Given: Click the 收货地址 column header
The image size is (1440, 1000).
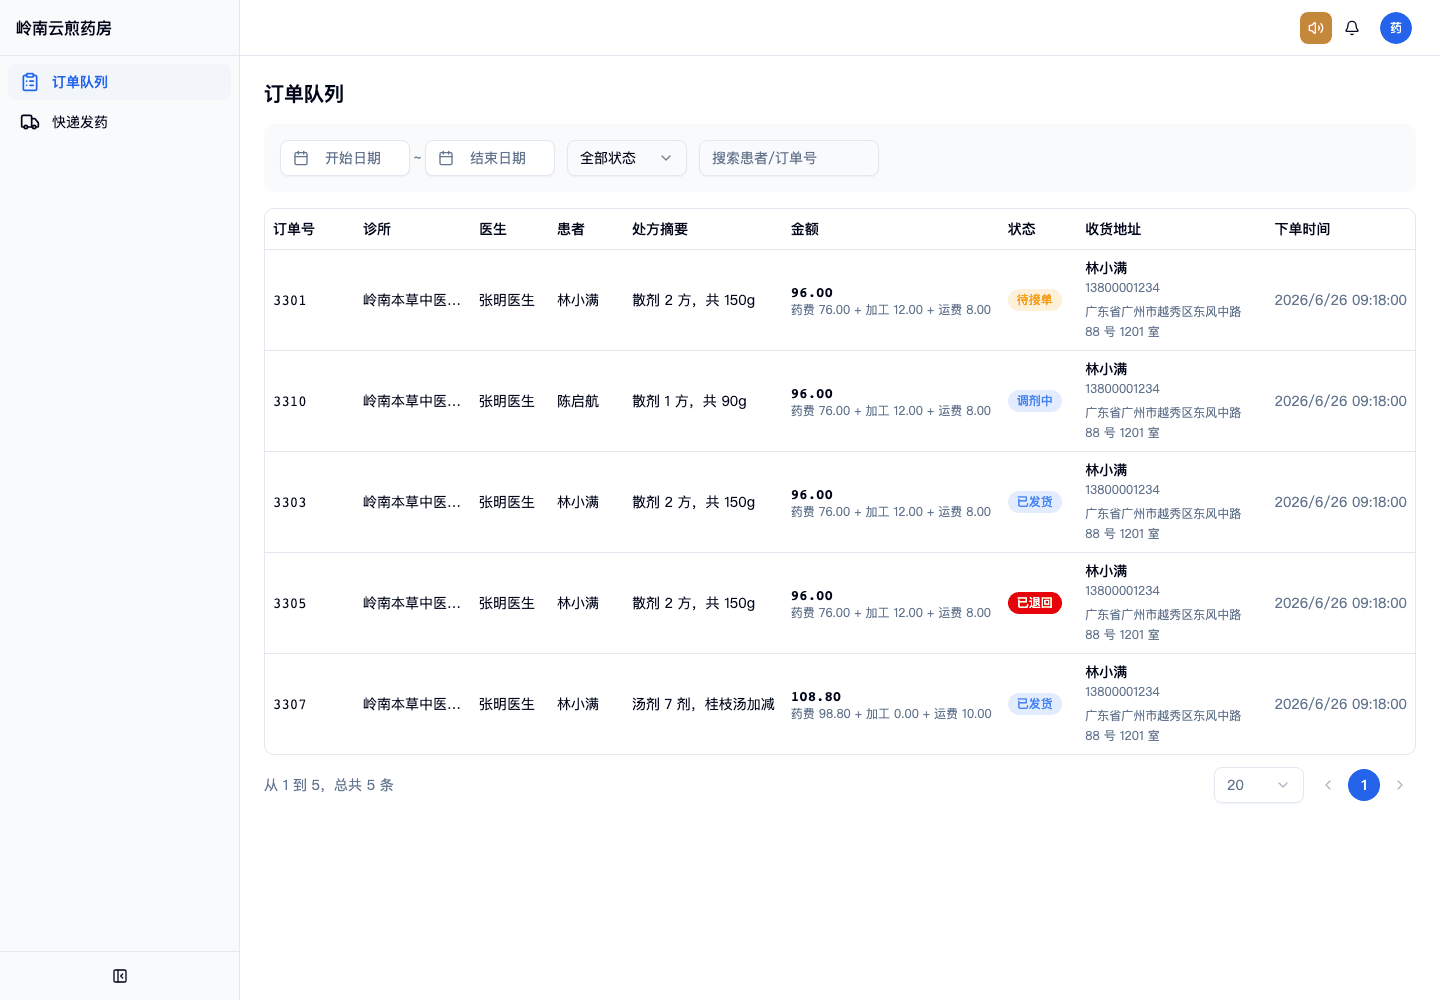Looking at the screenshot, I should pyautogui.click(x=1113, y=229).
